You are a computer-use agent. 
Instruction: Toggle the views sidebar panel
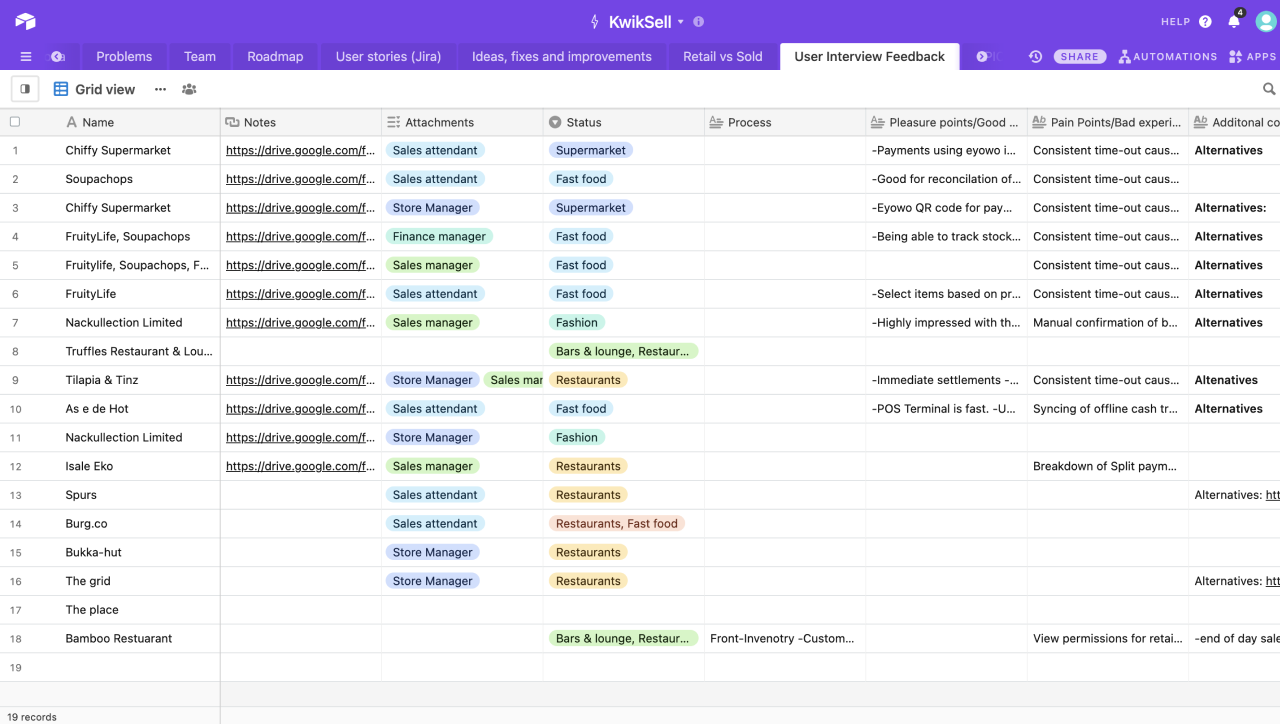pyautogui.click(x=24, y=89)
